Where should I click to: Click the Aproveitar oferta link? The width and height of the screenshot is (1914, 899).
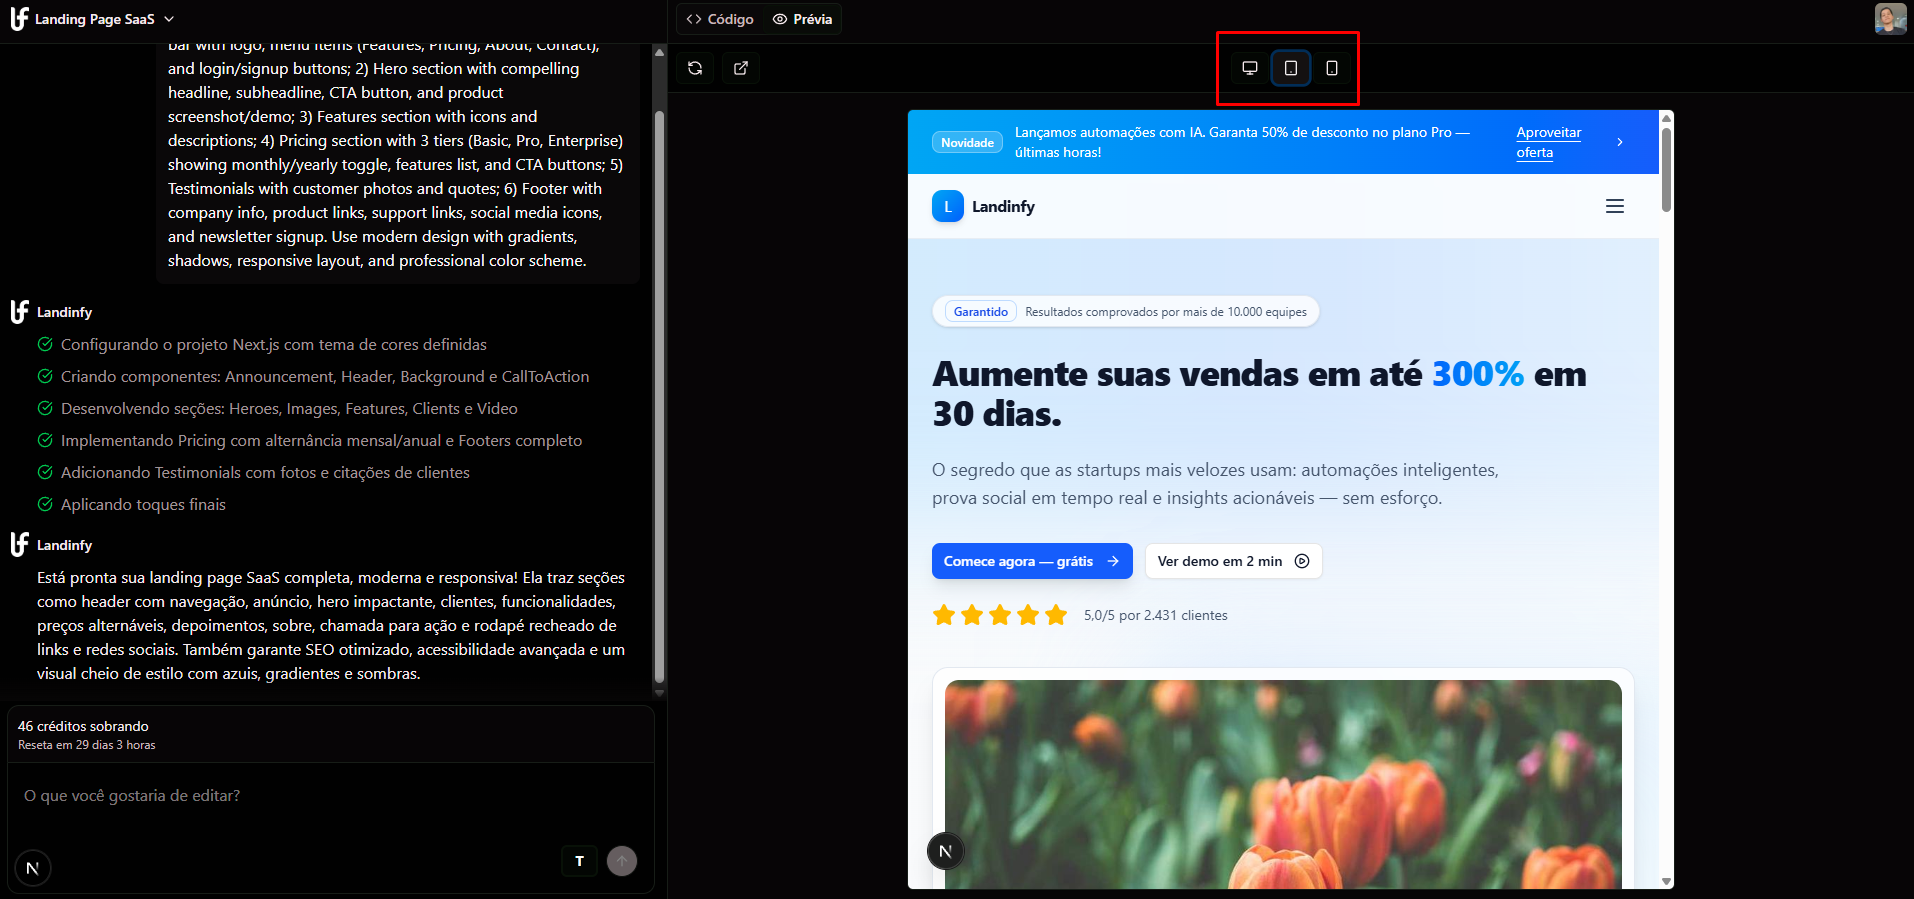(x=1547, y=142)
